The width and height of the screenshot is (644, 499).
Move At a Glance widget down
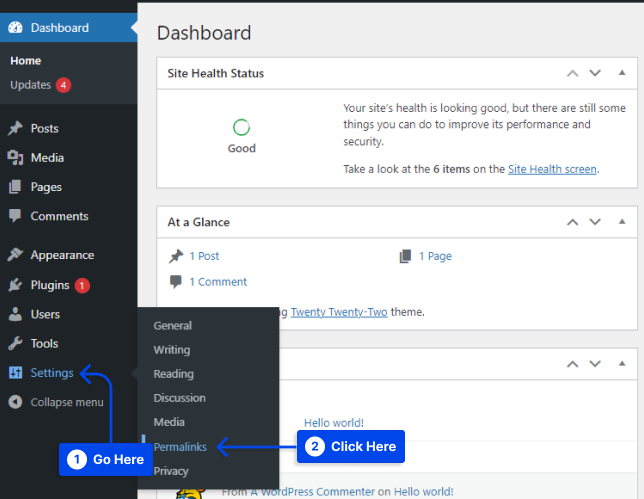tap(595, 222)
